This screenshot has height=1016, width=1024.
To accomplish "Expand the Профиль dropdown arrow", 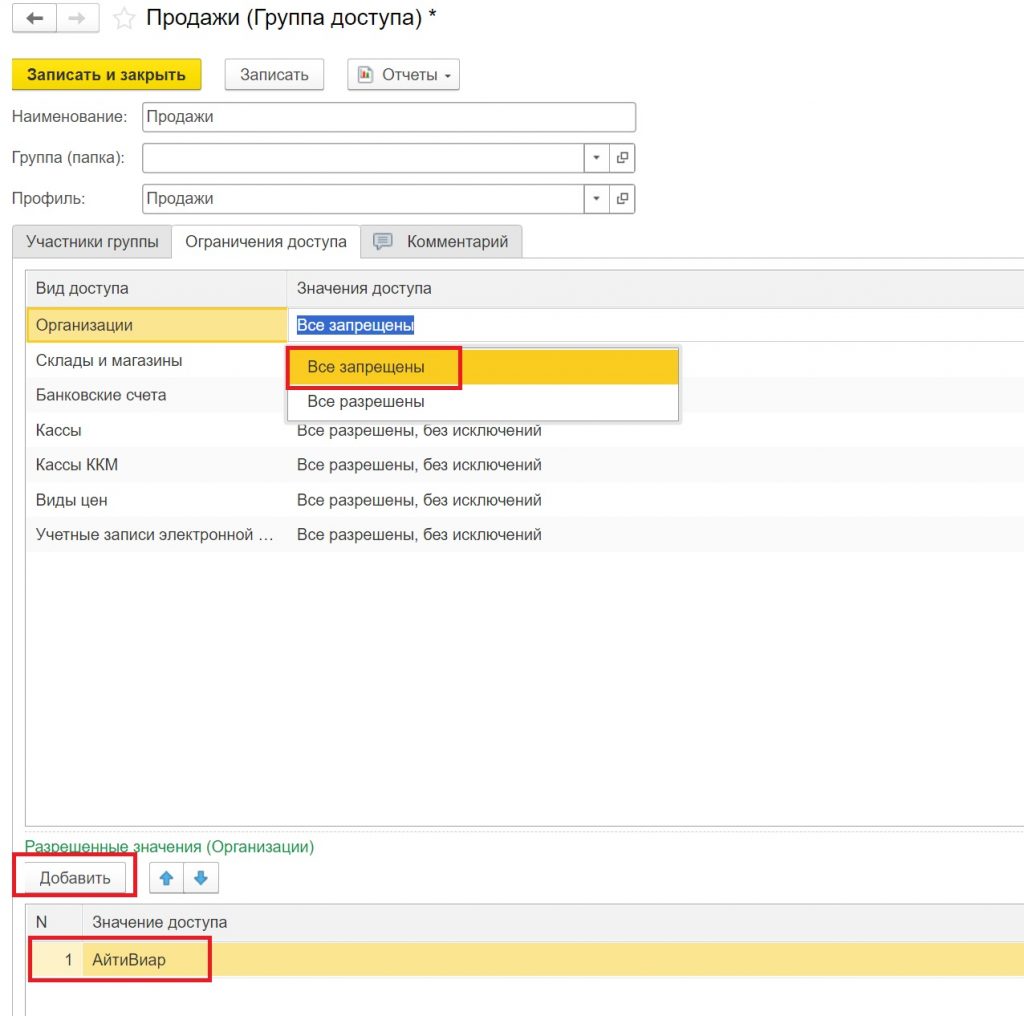I will point(596,198).
